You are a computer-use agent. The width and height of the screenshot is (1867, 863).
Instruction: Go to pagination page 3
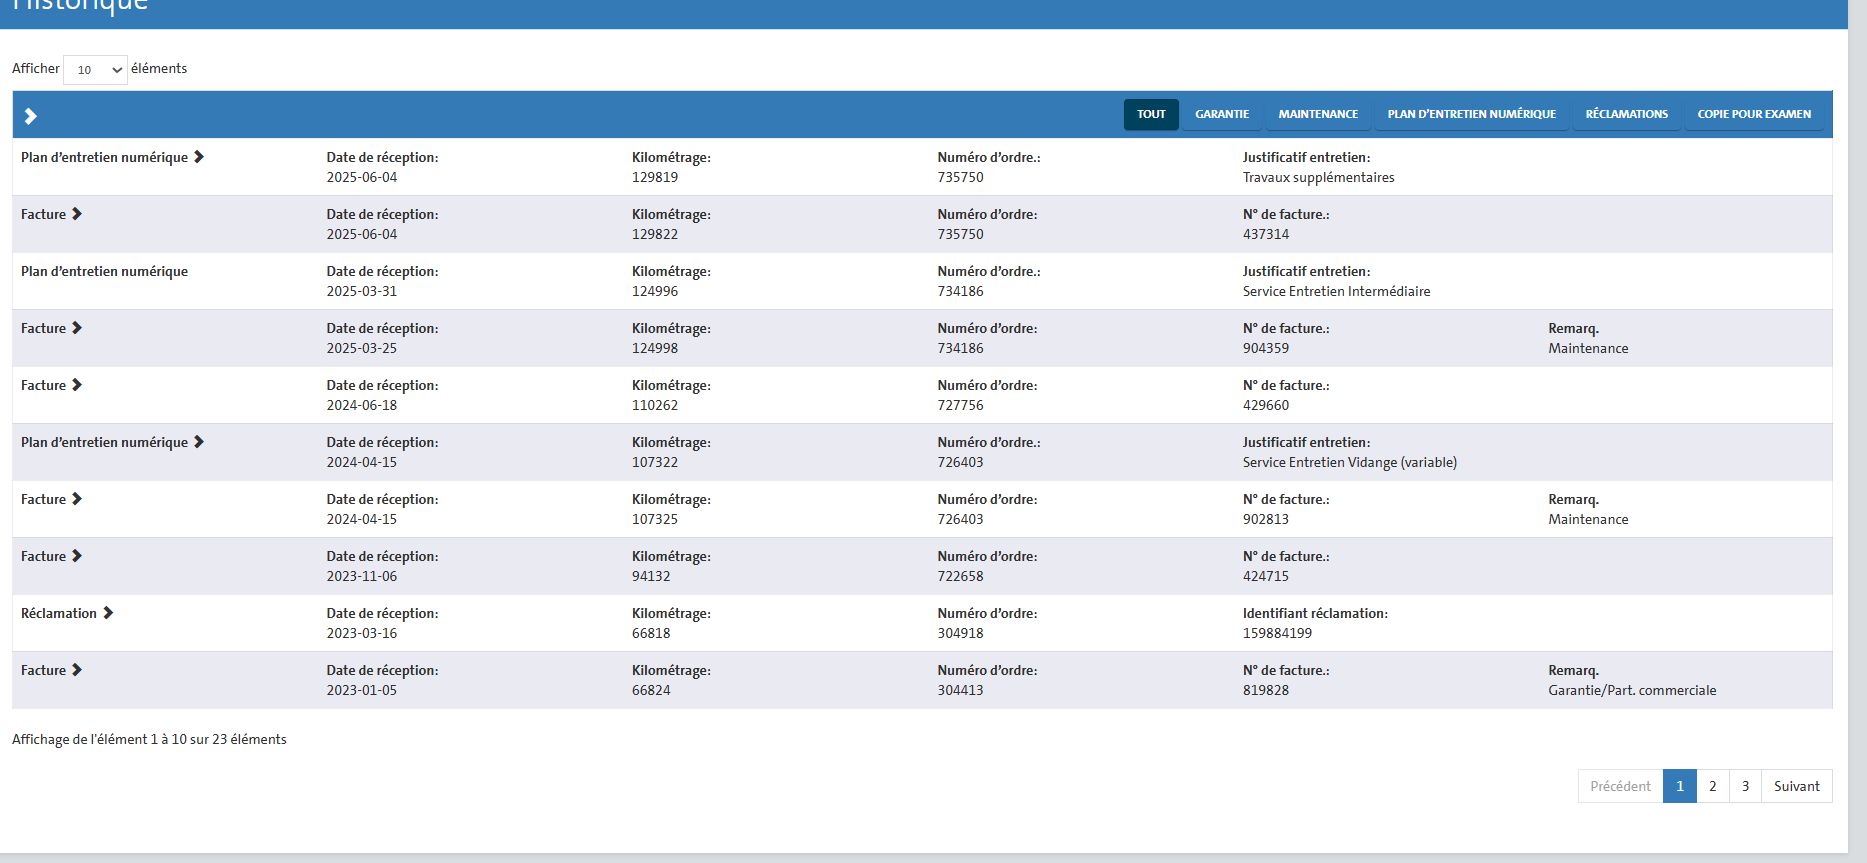tap(1745, 786)
